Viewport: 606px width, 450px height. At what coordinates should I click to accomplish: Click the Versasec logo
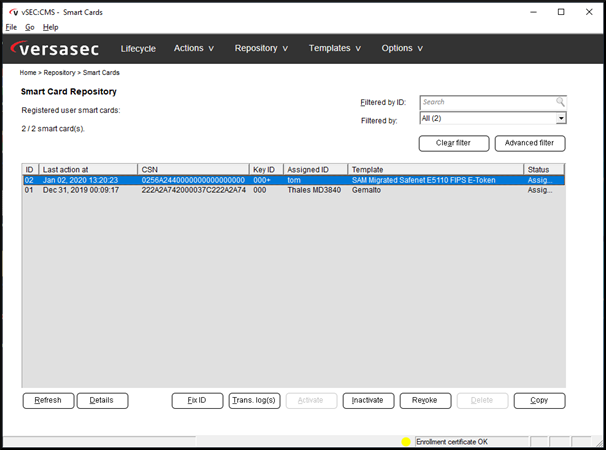54,49
